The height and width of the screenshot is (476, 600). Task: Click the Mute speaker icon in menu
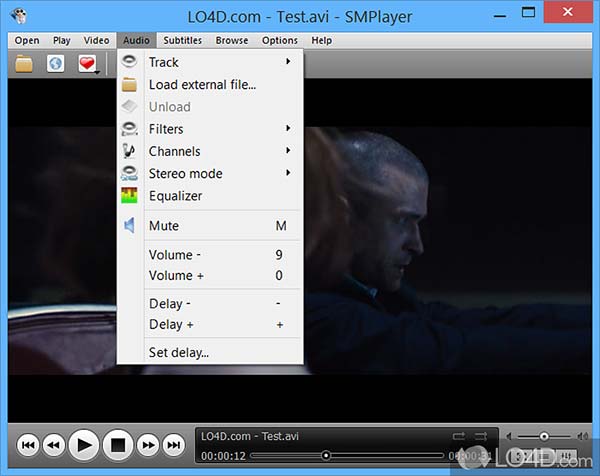129,225
